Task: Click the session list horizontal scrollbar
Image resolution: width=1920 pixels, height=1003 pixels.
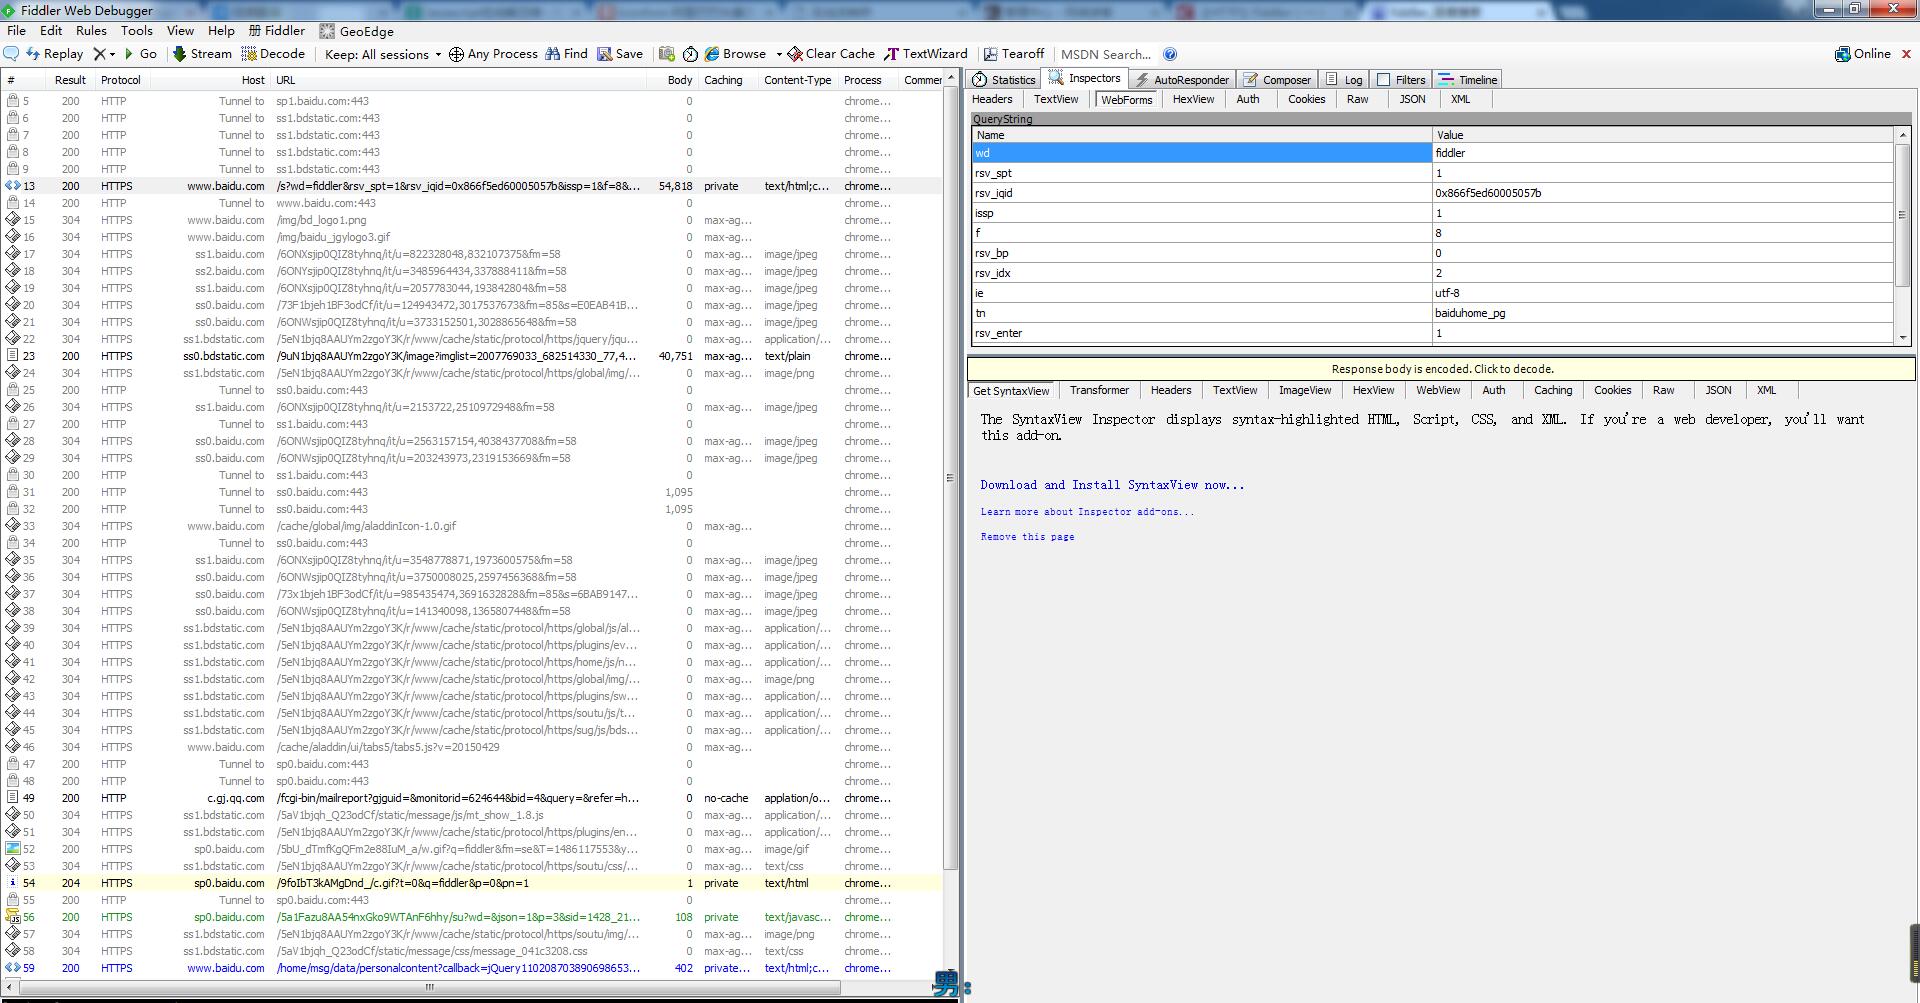Action: 430,987
